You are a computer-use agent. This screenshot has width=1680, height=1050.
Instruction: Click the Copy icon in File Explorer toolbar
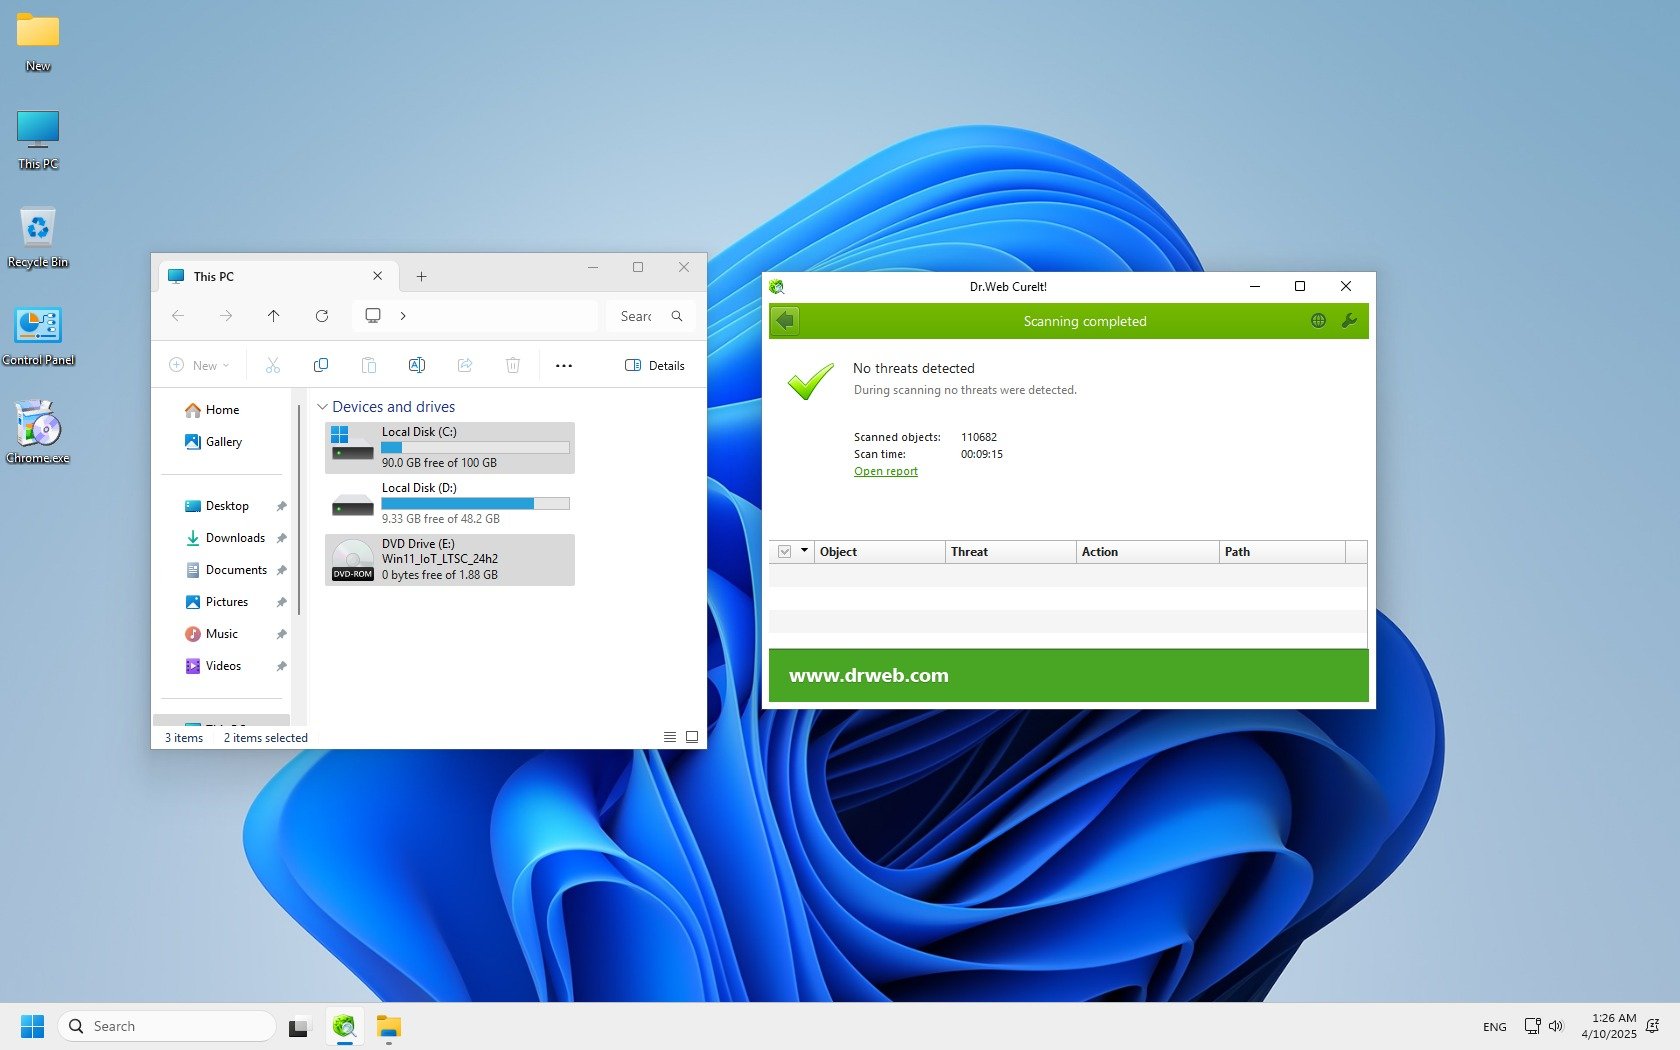[321, 366]
